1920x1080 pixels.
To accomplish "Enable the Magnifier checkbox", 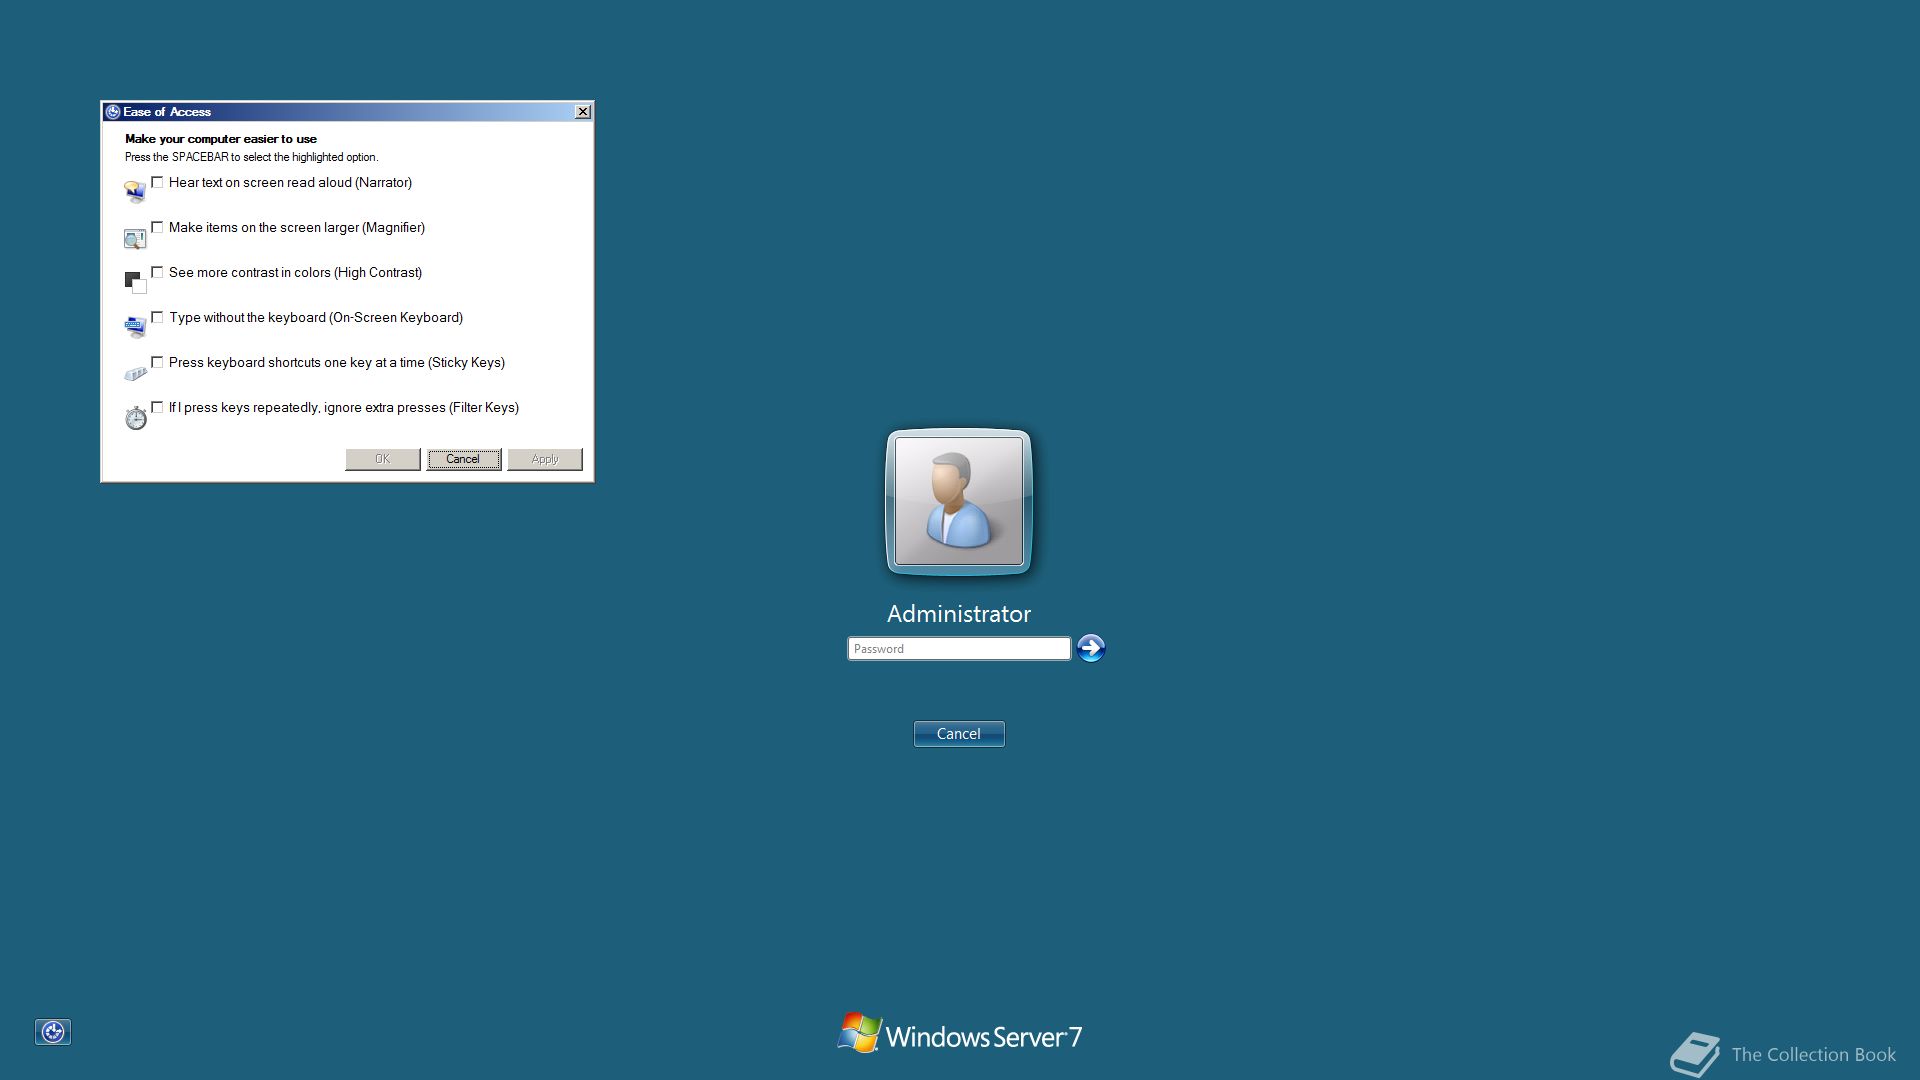I will click(157, 227).
